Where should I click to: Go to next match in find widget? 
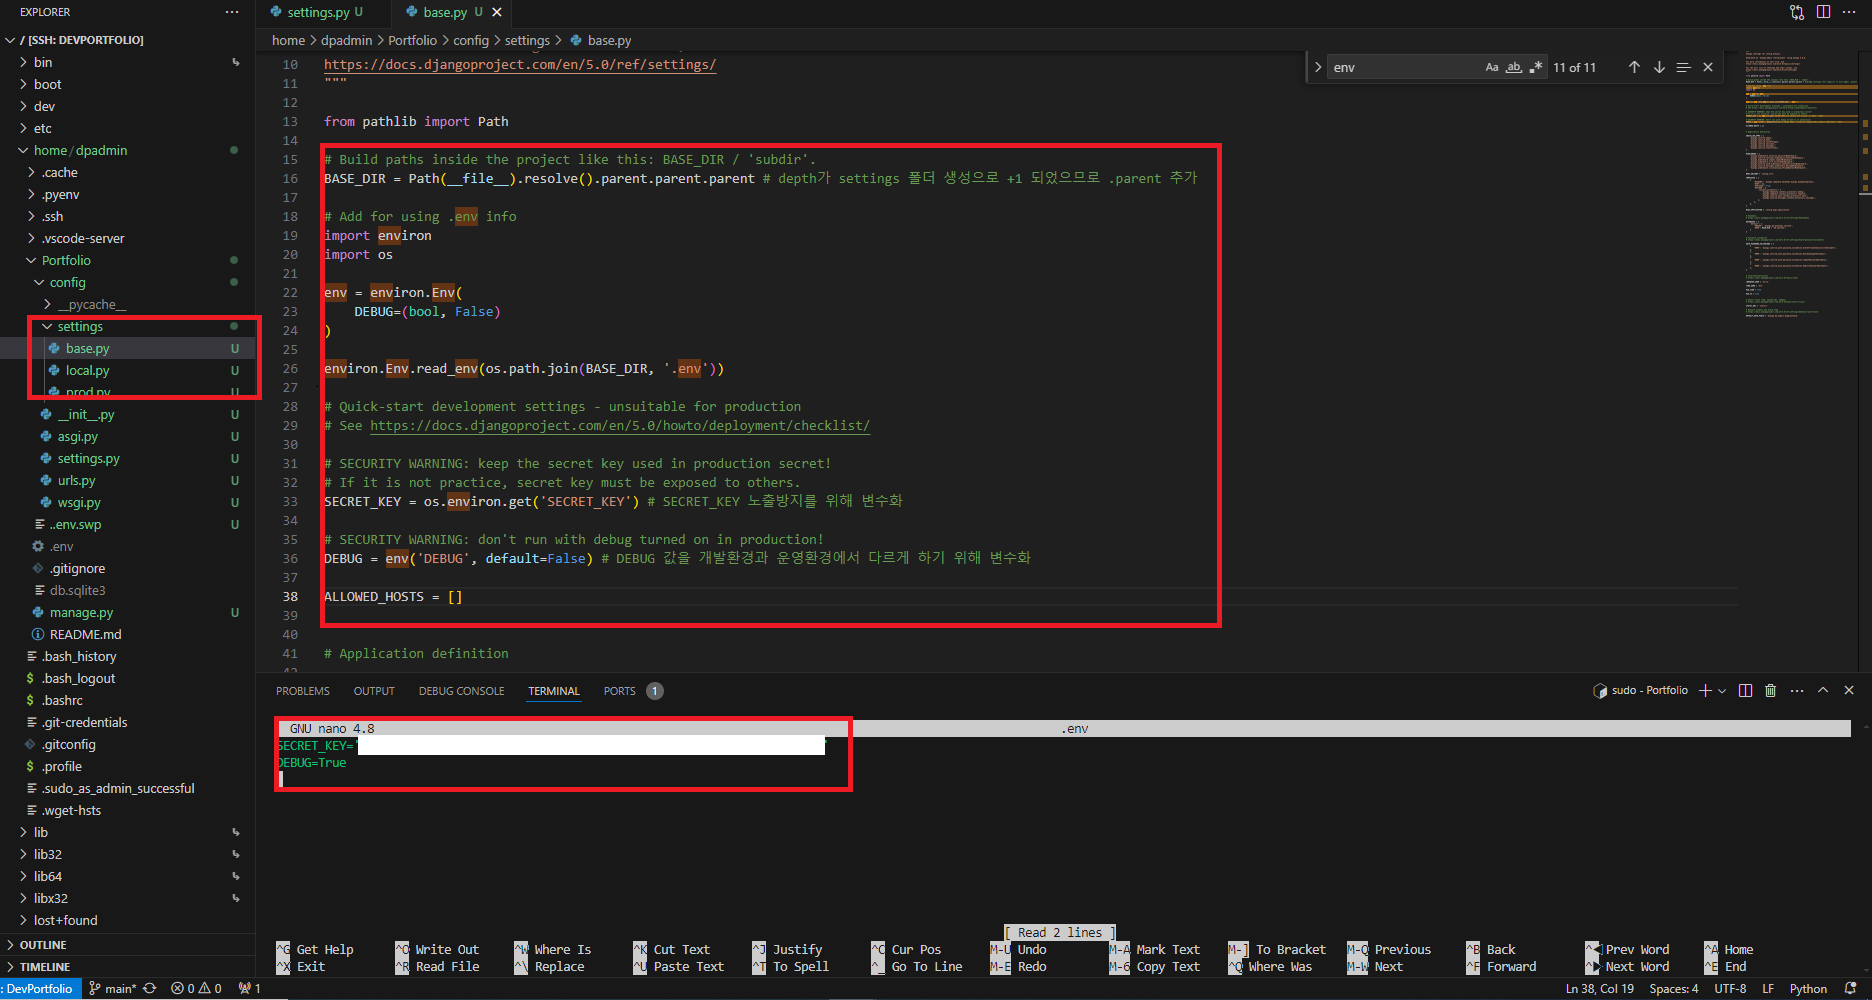coord(1659,67)
